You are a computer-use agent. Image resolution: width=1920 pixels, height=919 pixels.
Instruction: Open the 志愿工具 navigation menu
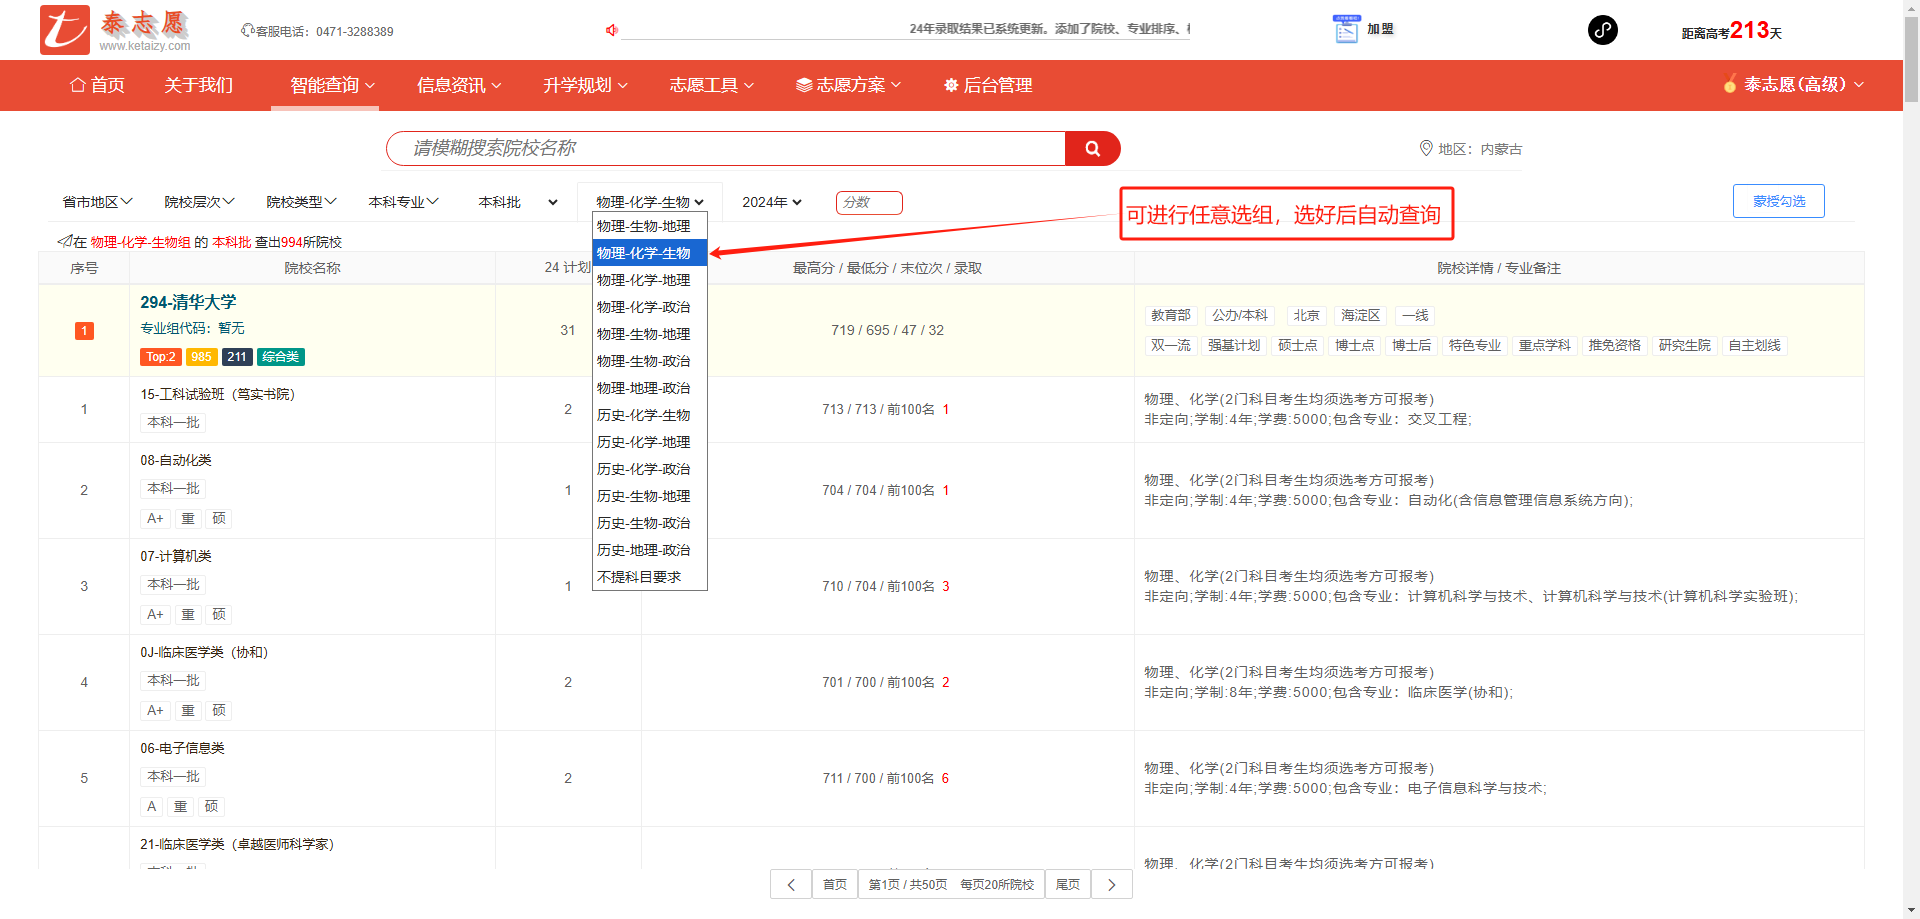coord(711,86)
